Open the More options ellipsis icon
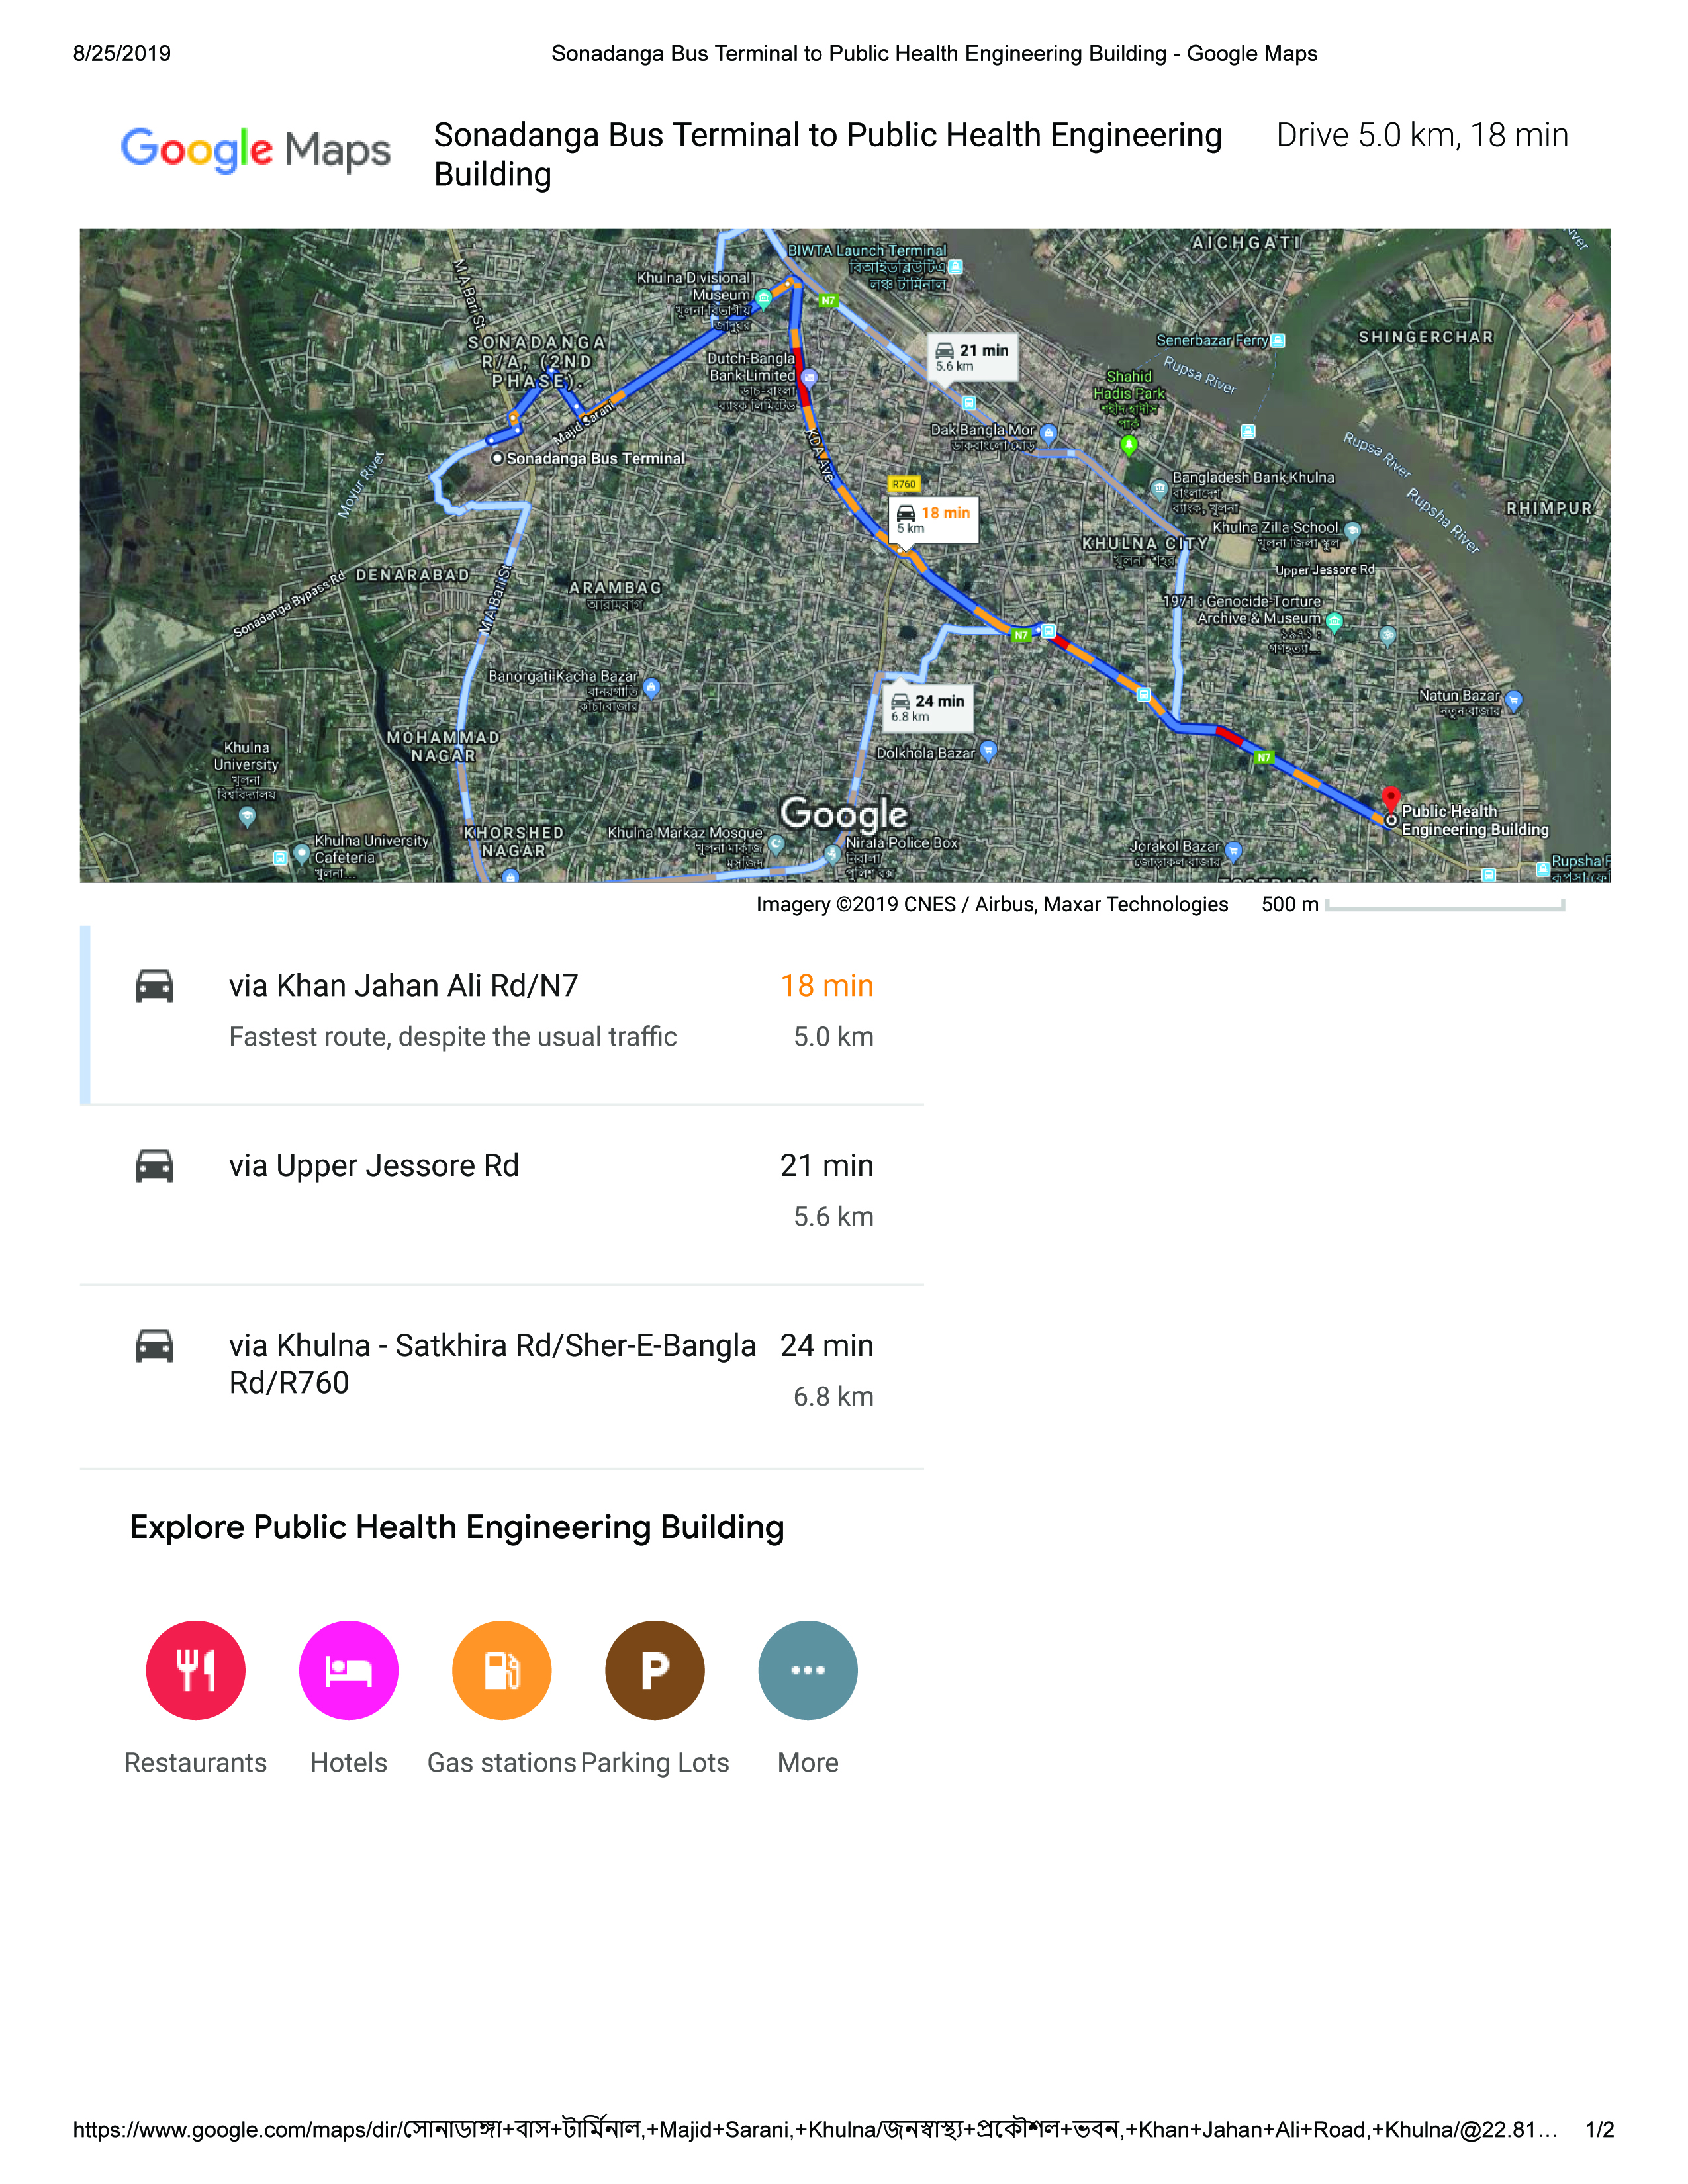The width and height of the screenshot is (1688, 2184). click(x=807, y=1670)
